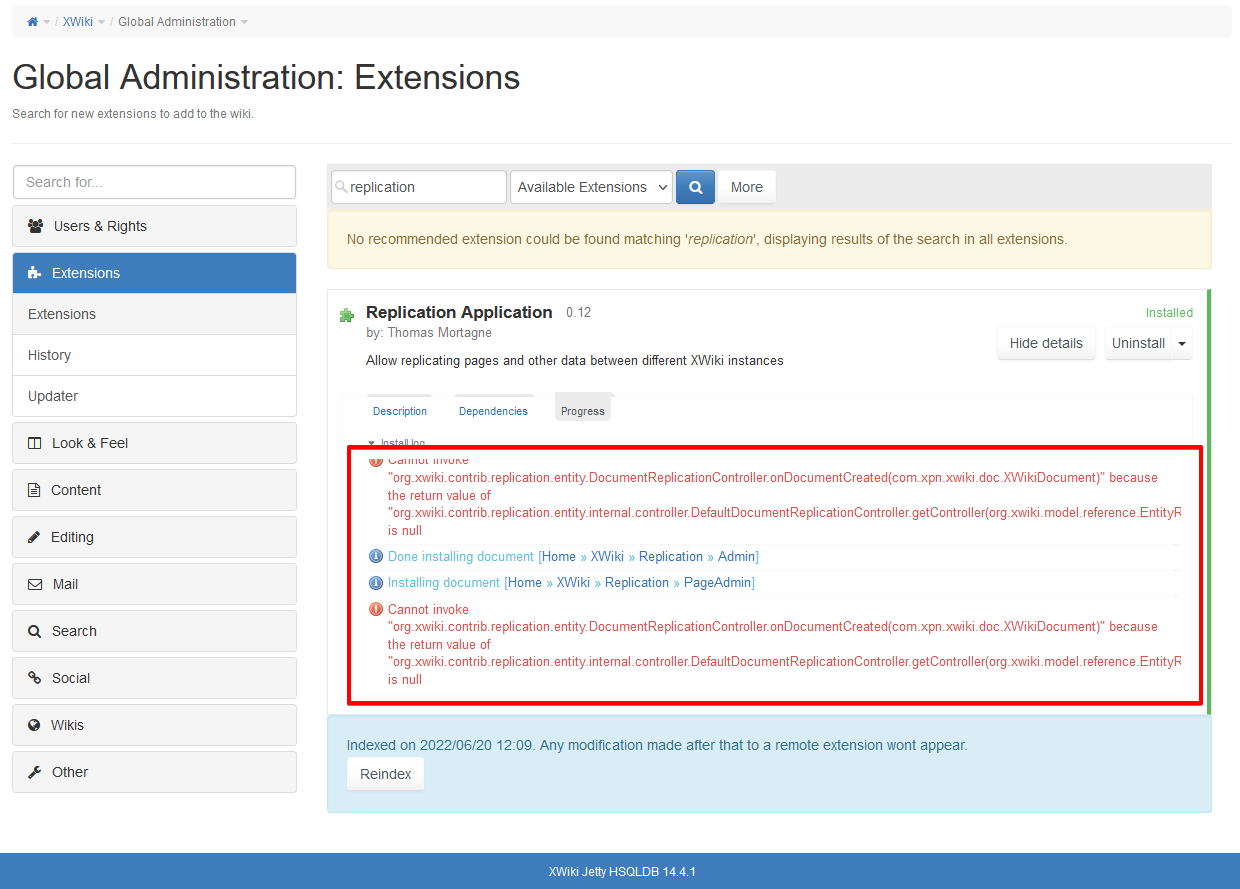1240x889 pixels.
Task: Switch to the Description tab
Action: coord(400,411)
